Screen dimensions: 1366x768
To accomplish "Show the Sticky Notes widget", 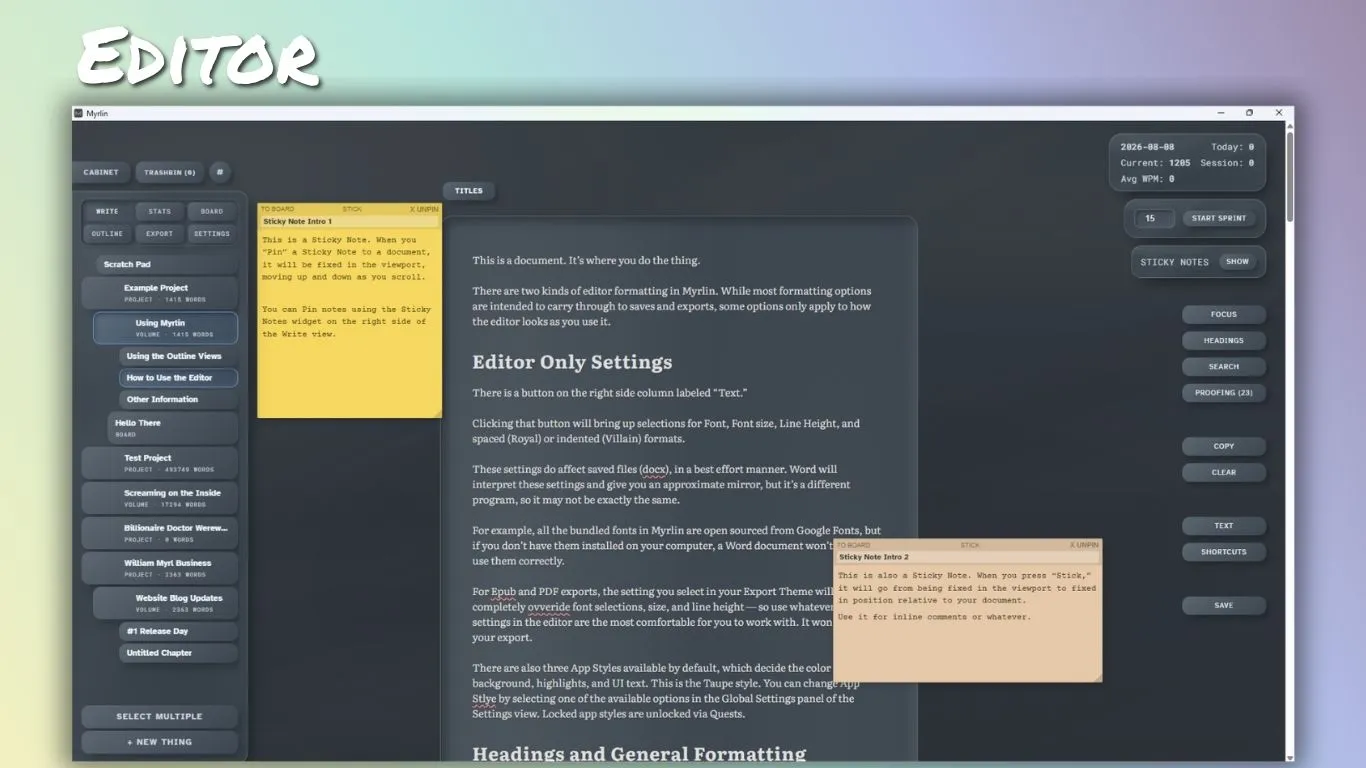I will [x=1237, y=262].
